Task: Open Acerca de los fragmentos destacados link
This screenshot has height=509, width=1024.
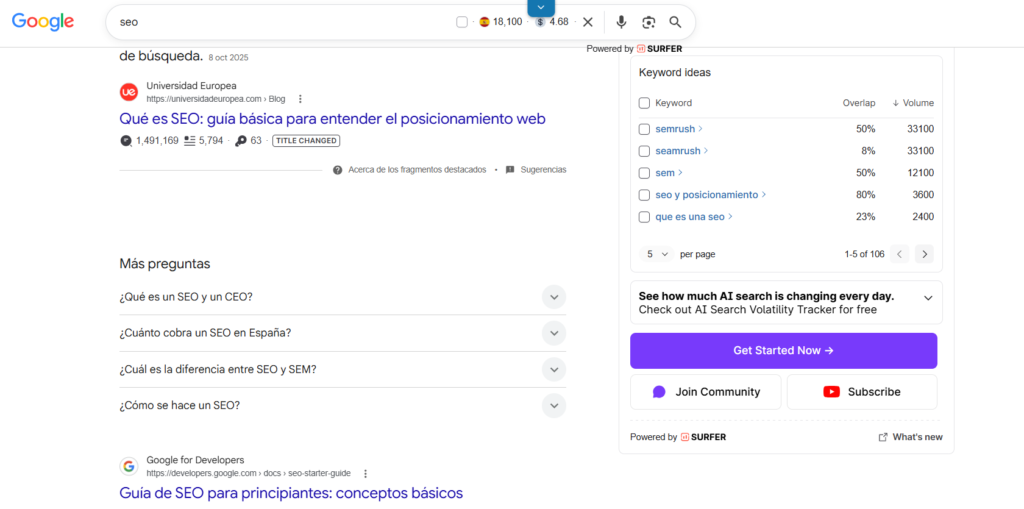Action: (x=417, y=170)
